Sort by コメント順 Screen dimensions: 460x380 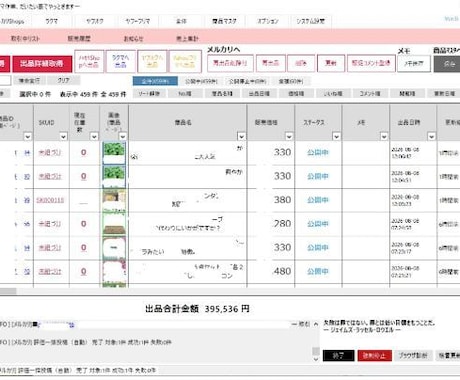(x=370, y=94)
